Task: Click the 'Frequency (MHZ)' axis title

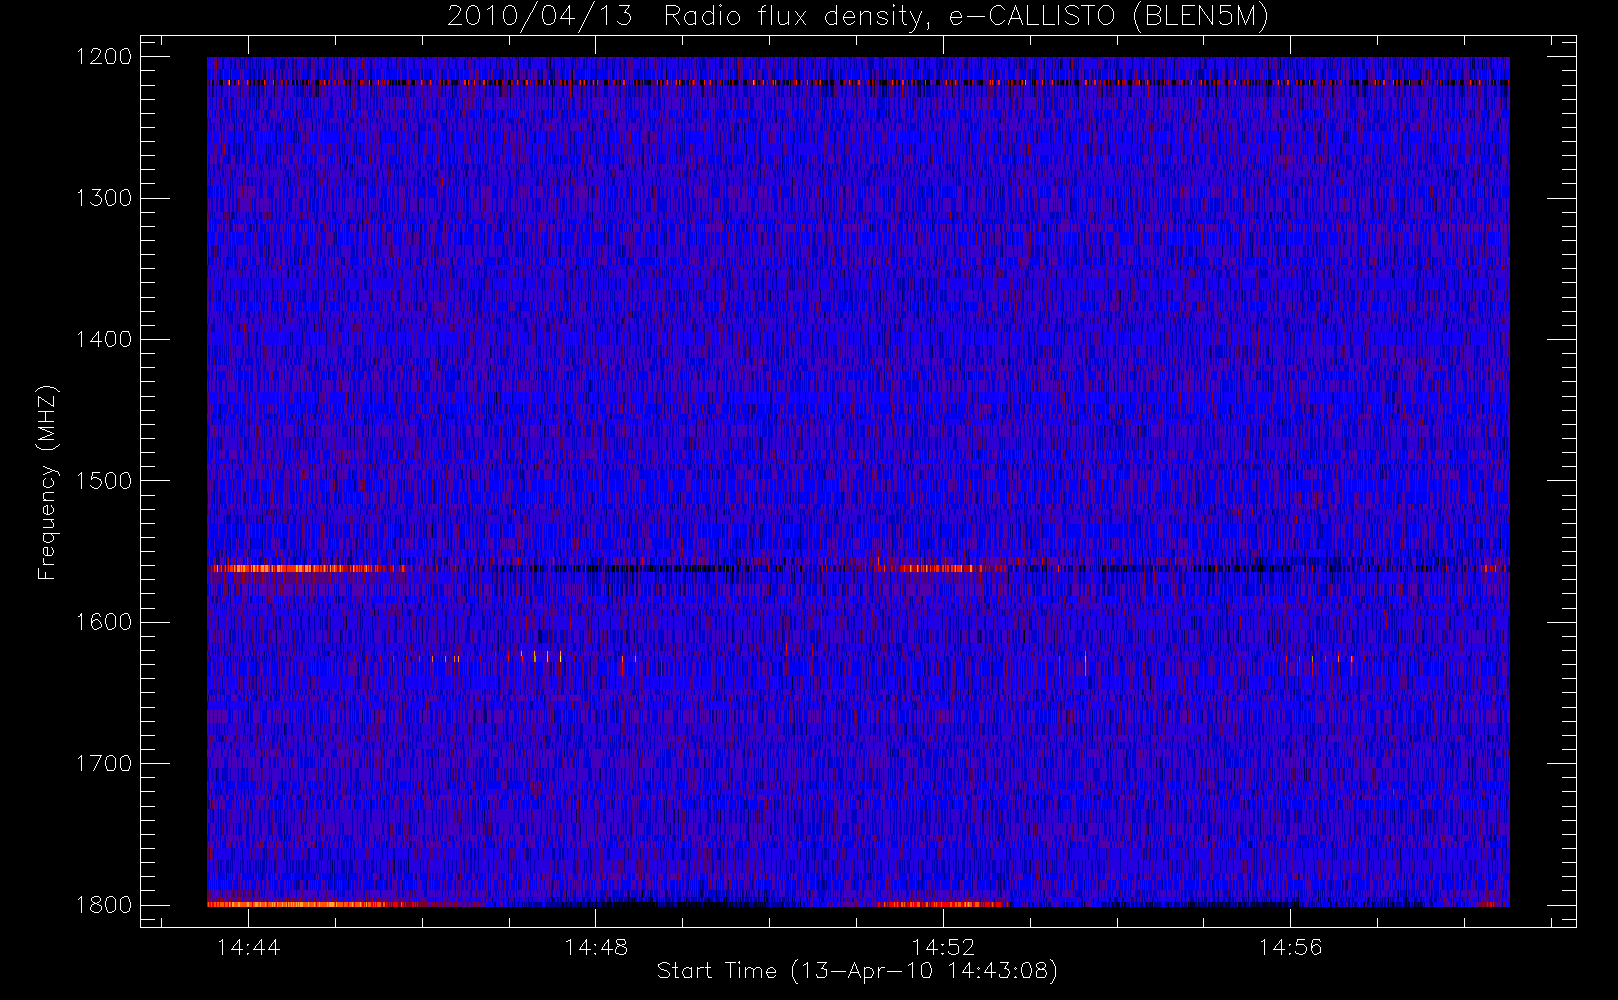Action: click(47, 482)
